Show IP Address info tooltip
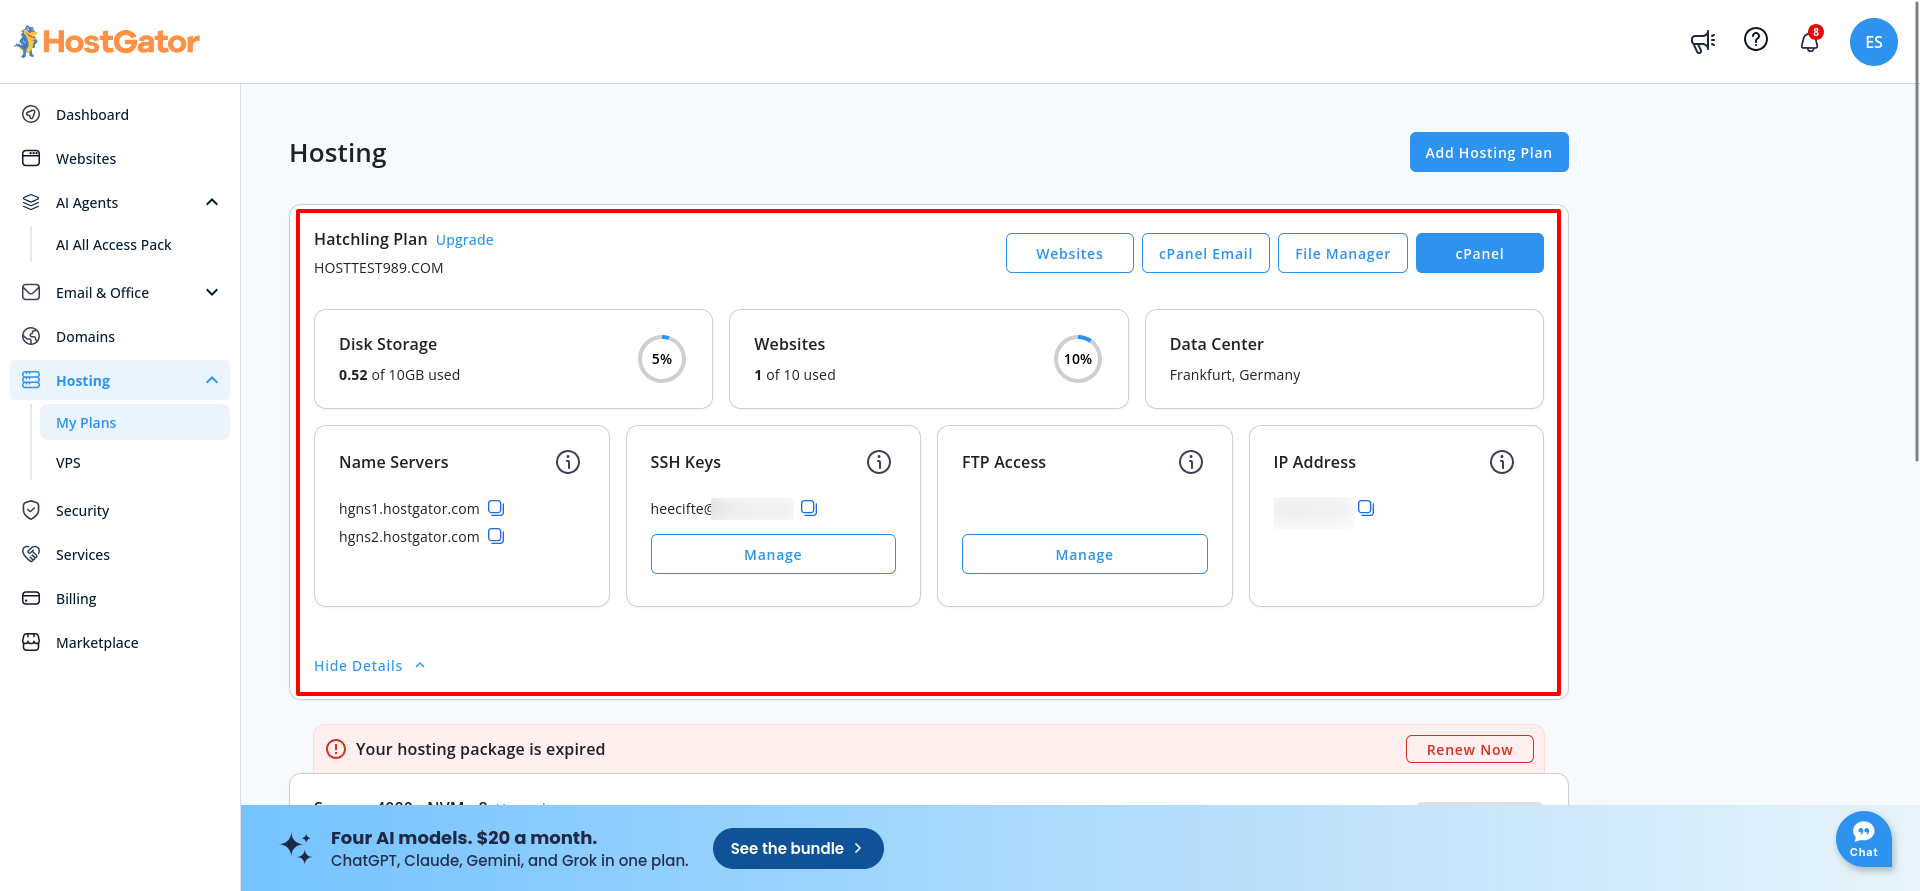This screenshot has width=1920, height=891. [x=1502, y=462]
